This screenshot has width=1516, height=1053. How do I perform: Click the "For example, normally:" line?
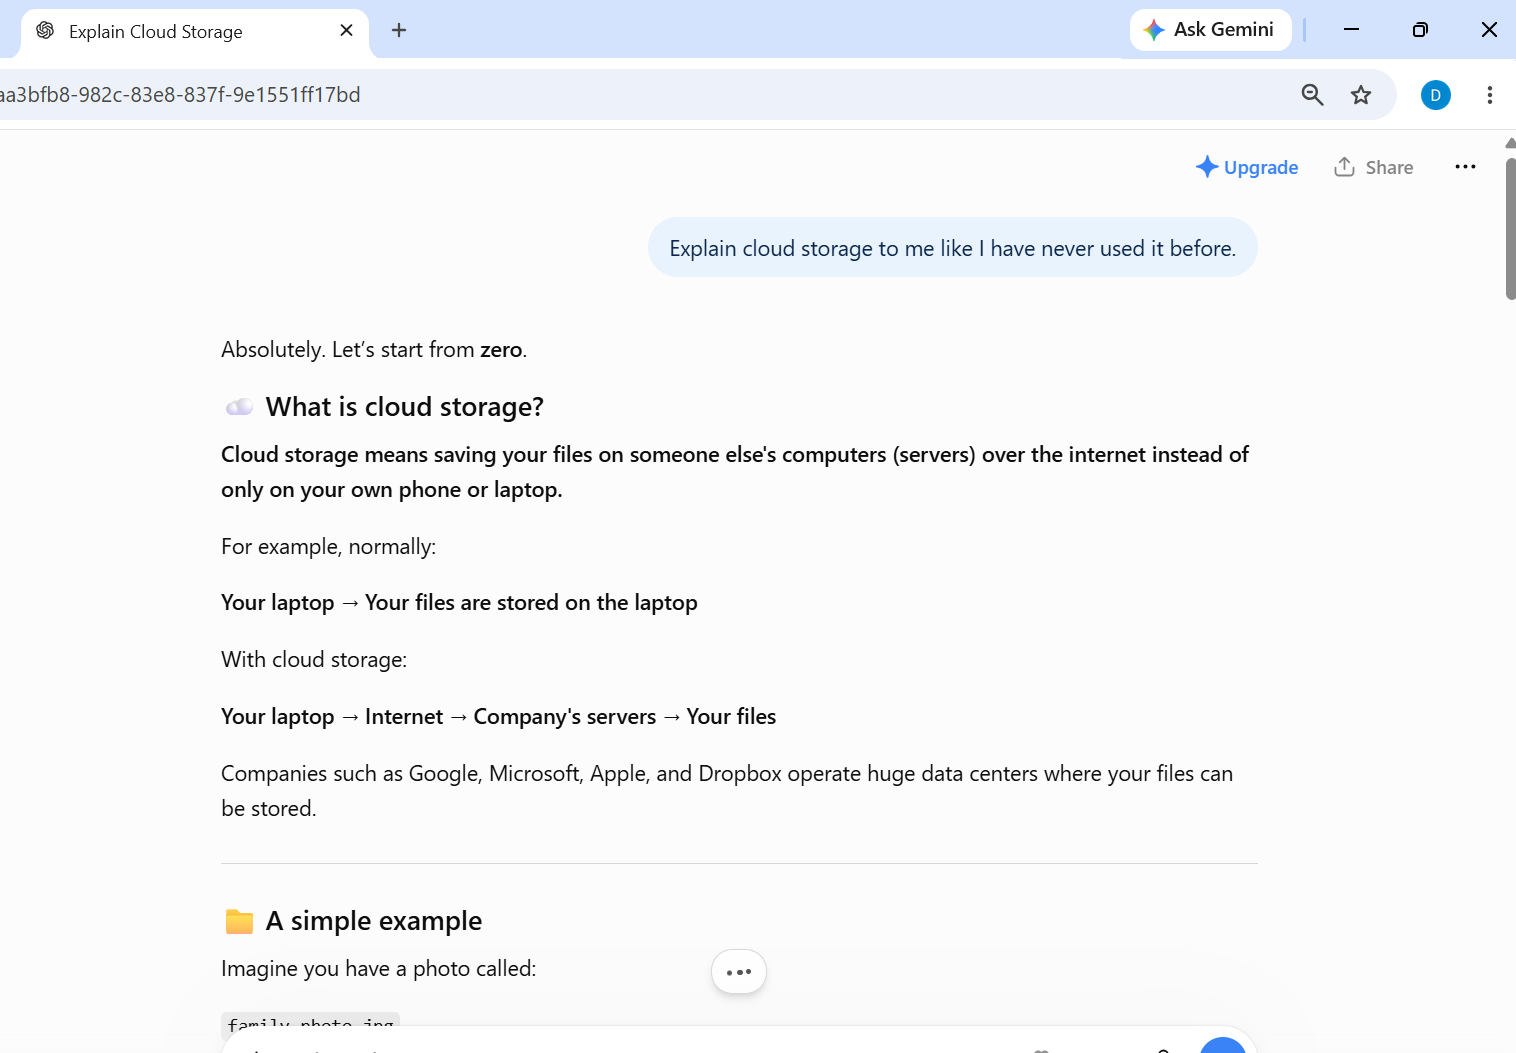click(x=329, y=547)
